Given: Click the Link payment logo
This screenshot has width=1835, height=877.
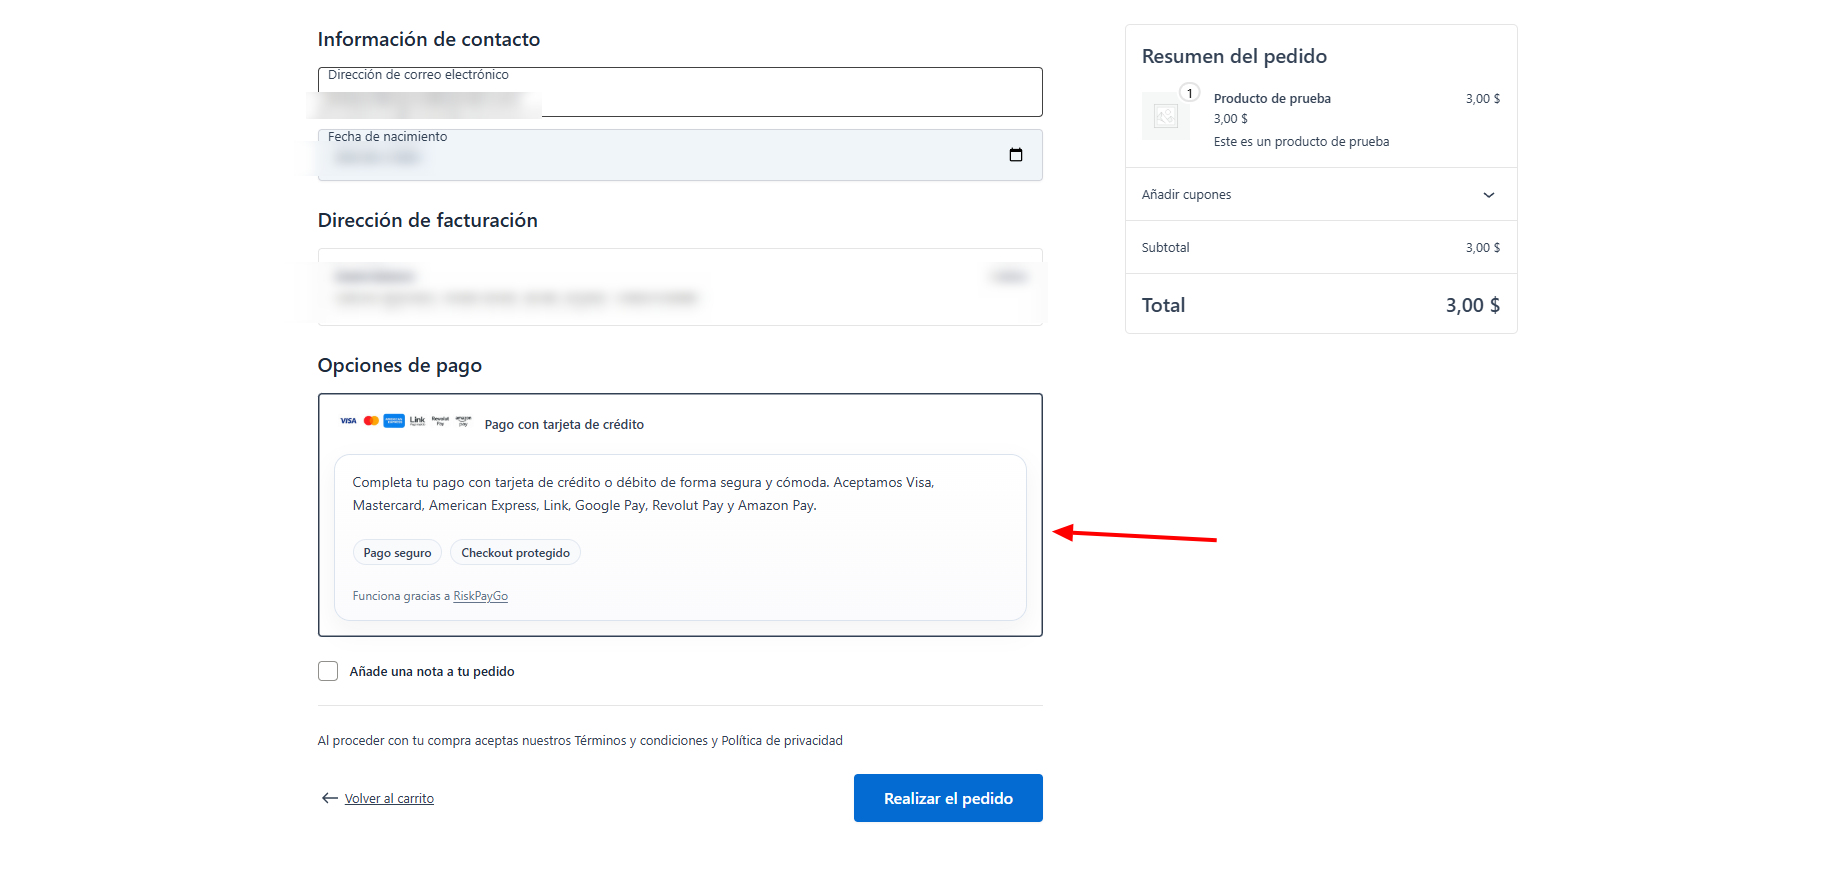Looking at the screenshot, I should tap(417, 421).
